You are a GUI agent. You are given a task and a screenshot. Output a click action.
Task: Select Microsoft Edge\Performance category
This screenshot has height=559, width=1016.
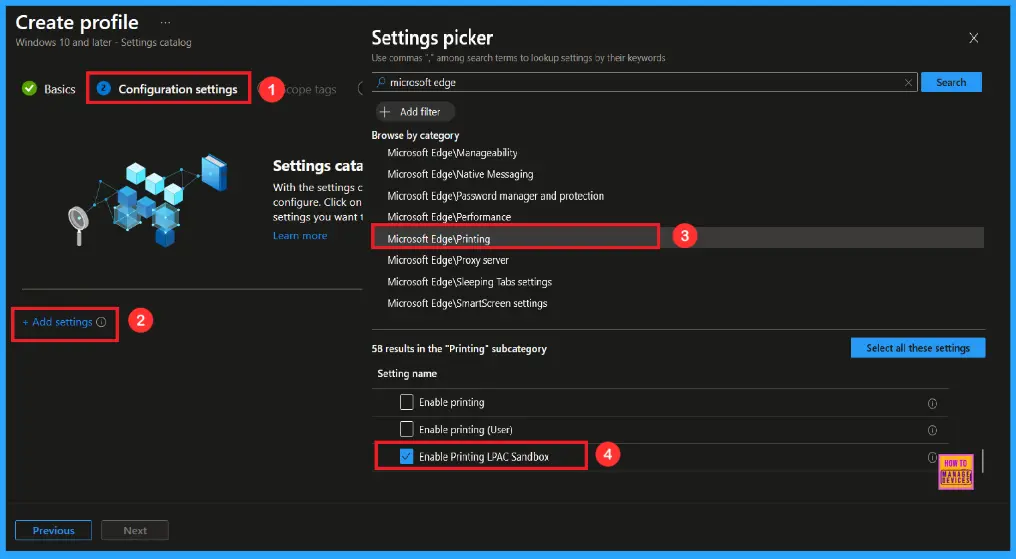(x=449, y=217)
